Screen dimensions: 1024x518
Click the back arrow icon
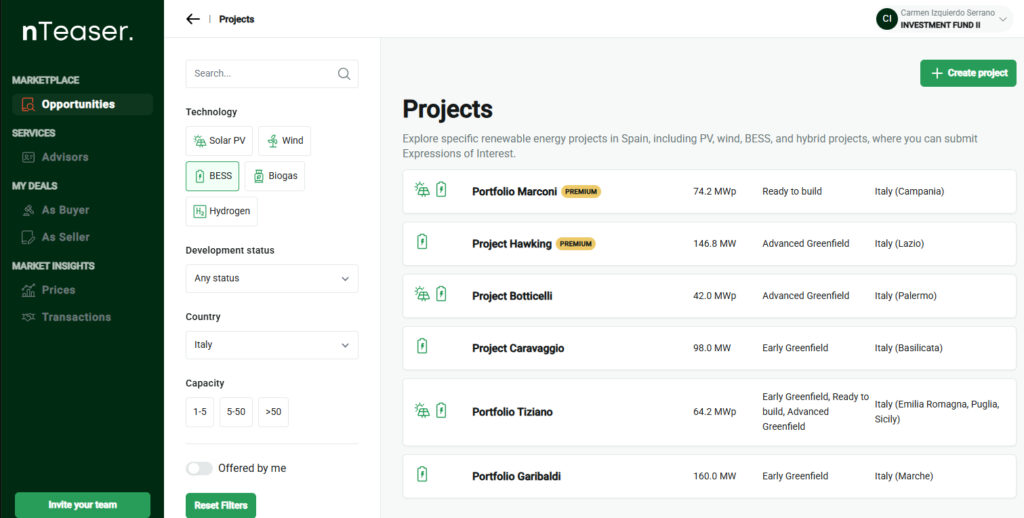pyautogui.click(x=193, y=19)
